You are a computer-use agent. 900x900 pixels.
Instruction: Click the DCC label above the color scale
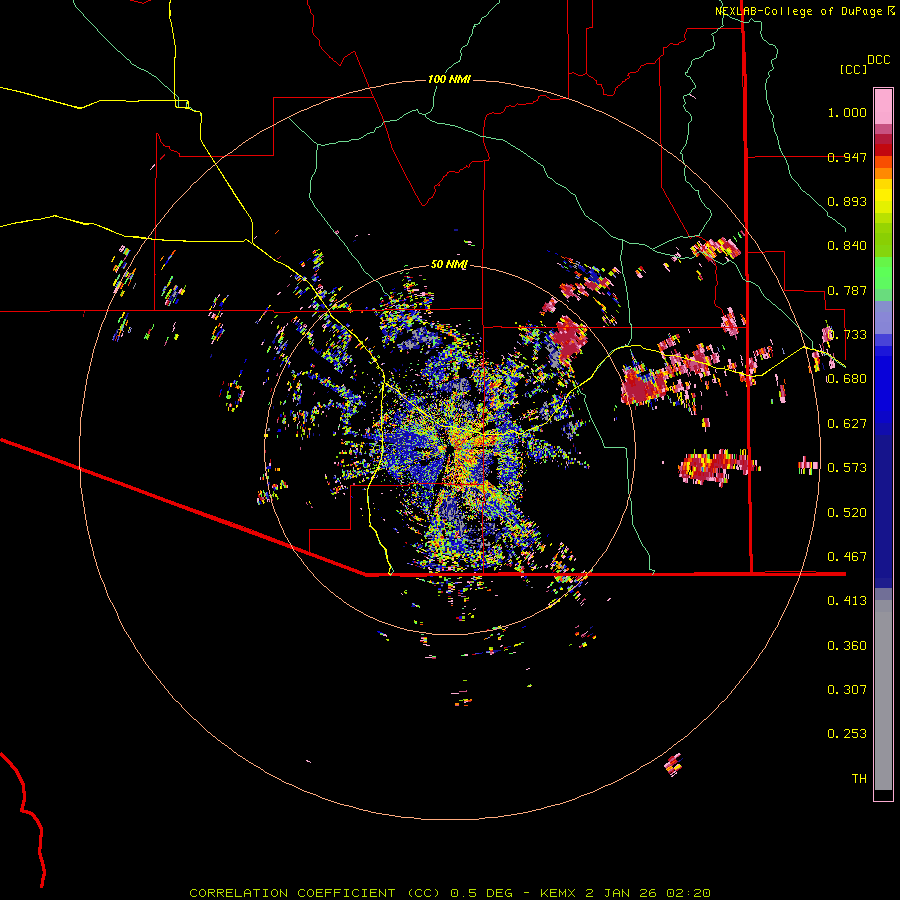(879, 59)
